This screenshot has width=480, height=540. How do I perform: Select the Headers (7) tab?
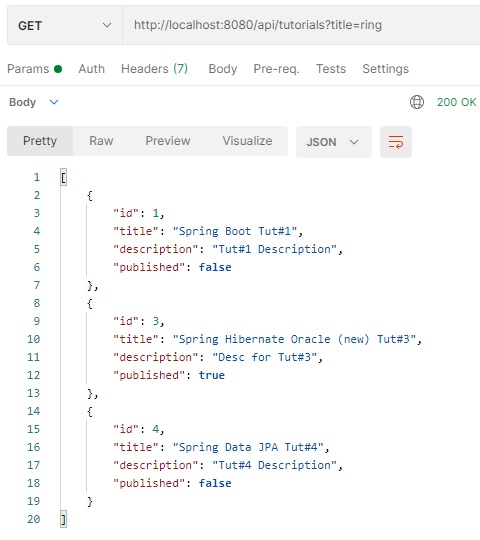[x=154, y=69]
